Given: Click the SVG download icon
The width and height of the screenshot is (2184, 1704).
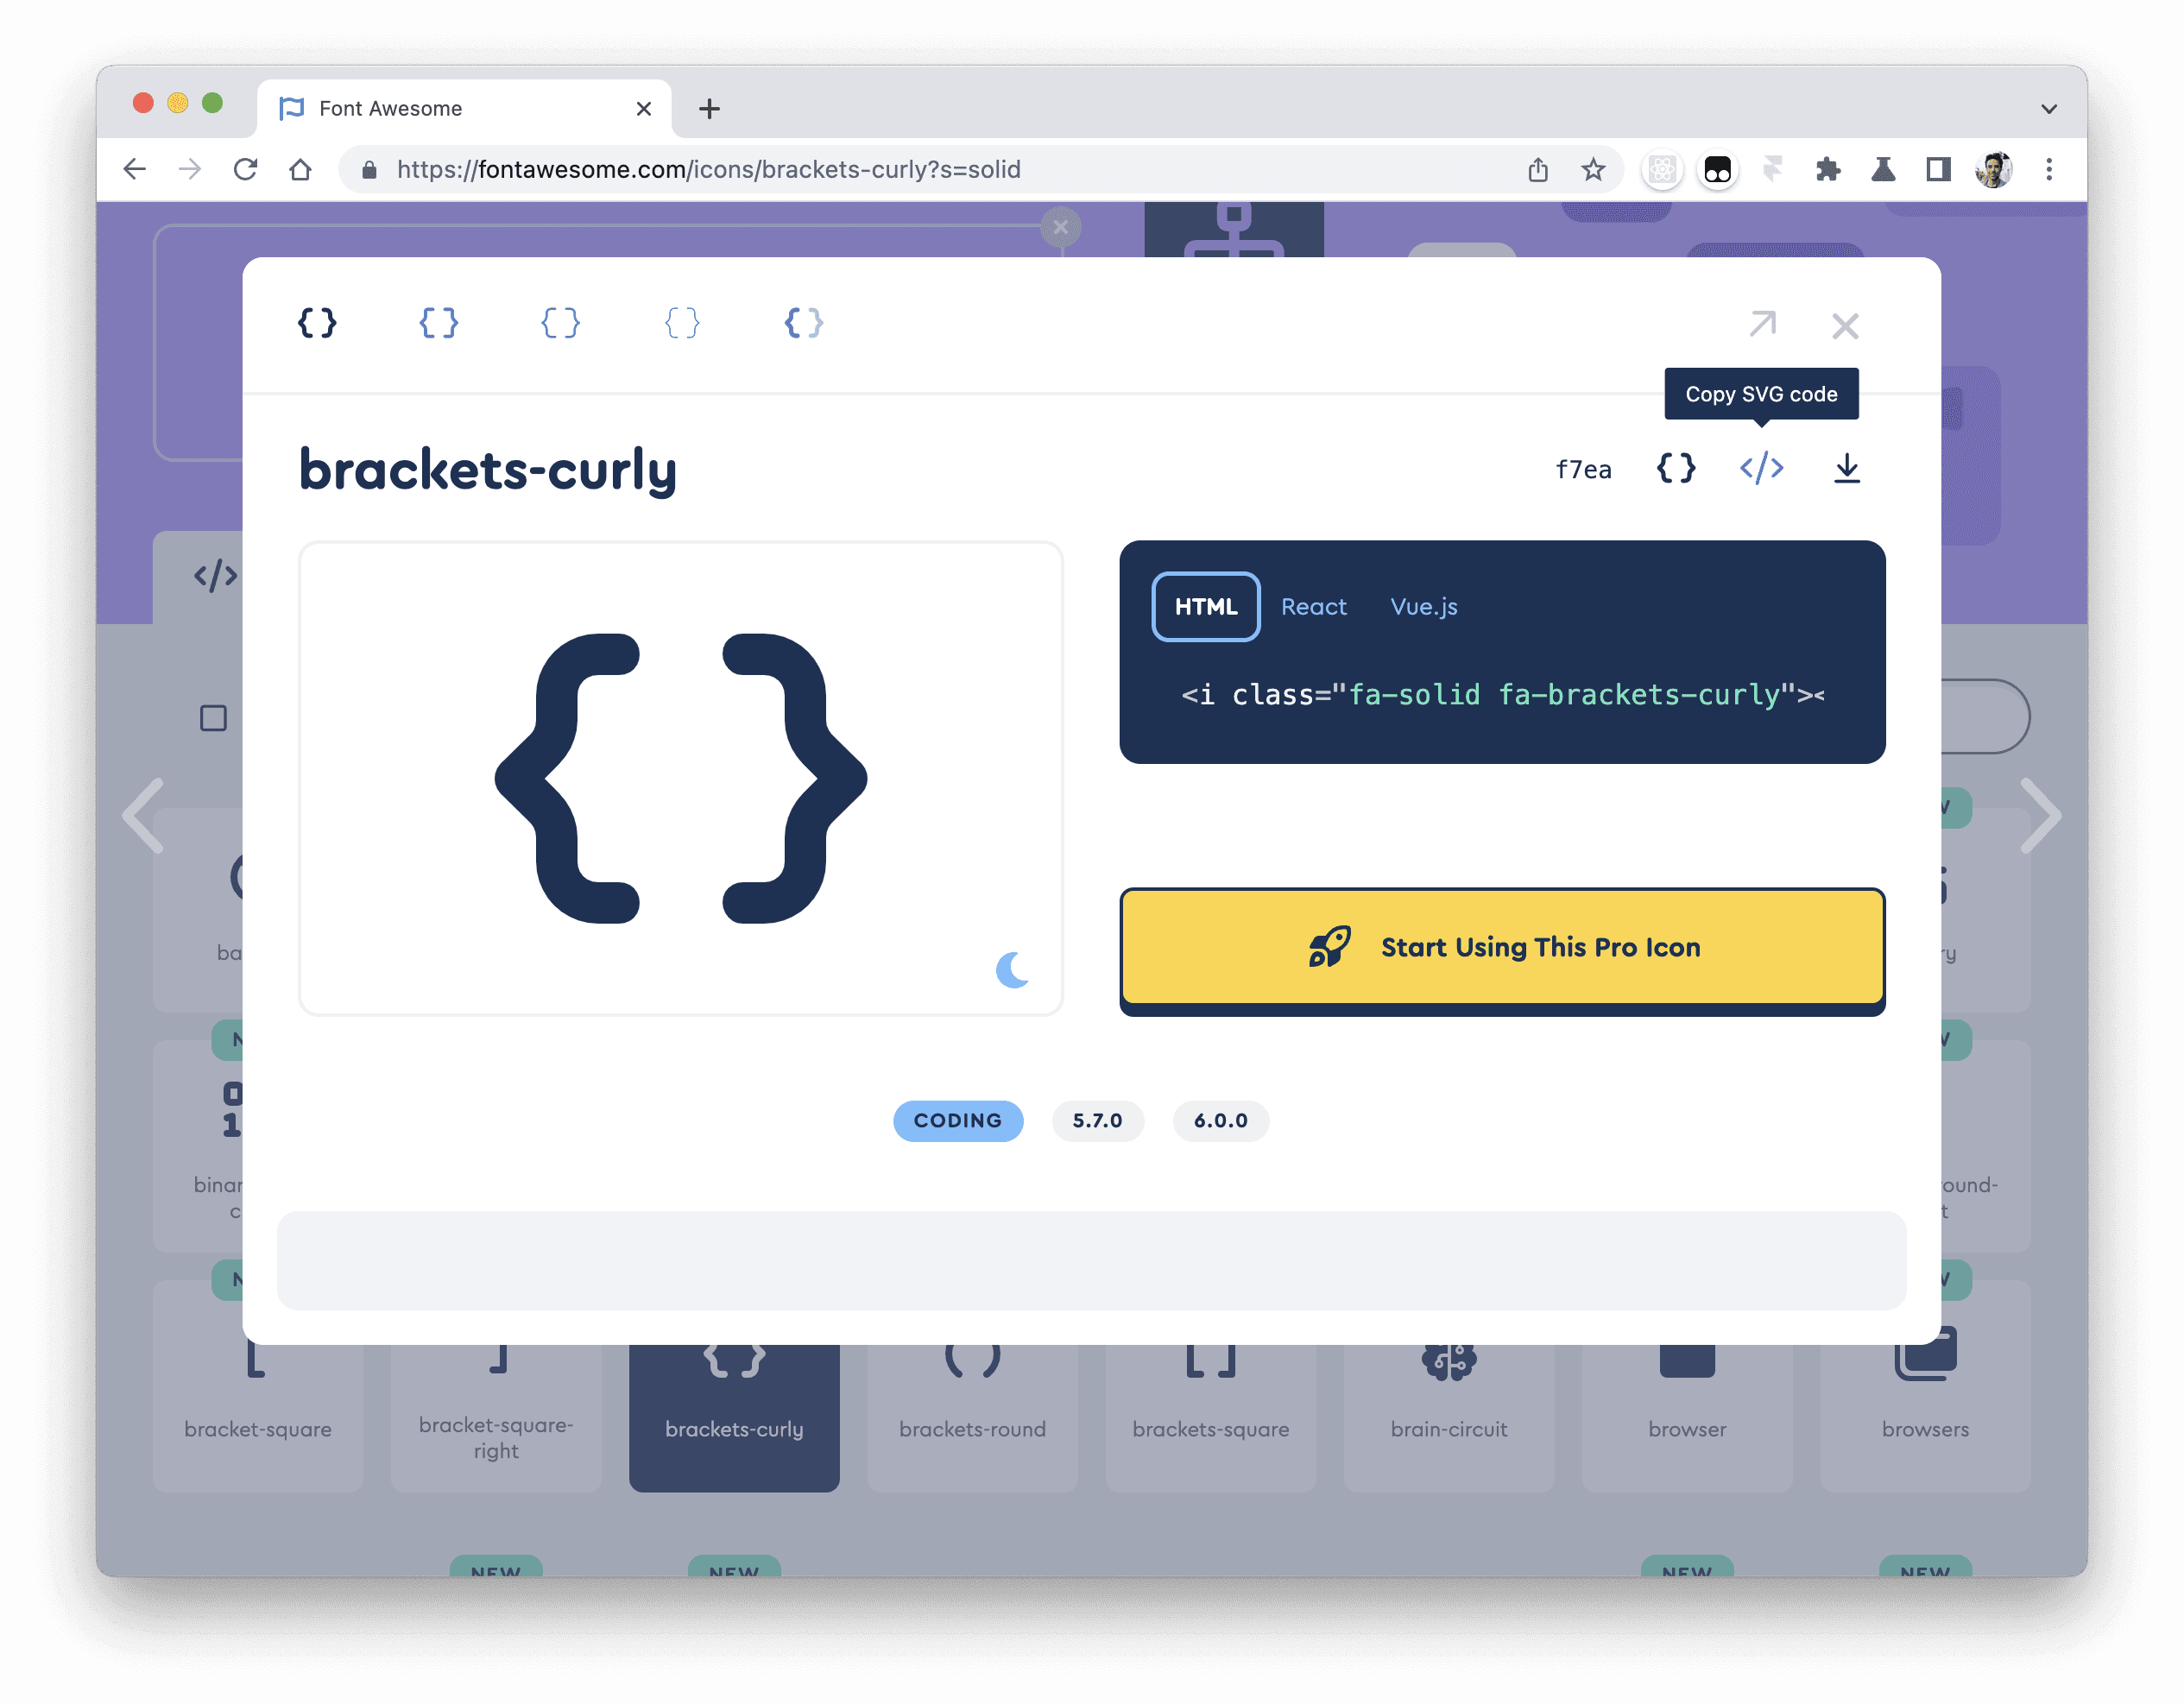Looking at the screenshot, I should point(1847,468).
